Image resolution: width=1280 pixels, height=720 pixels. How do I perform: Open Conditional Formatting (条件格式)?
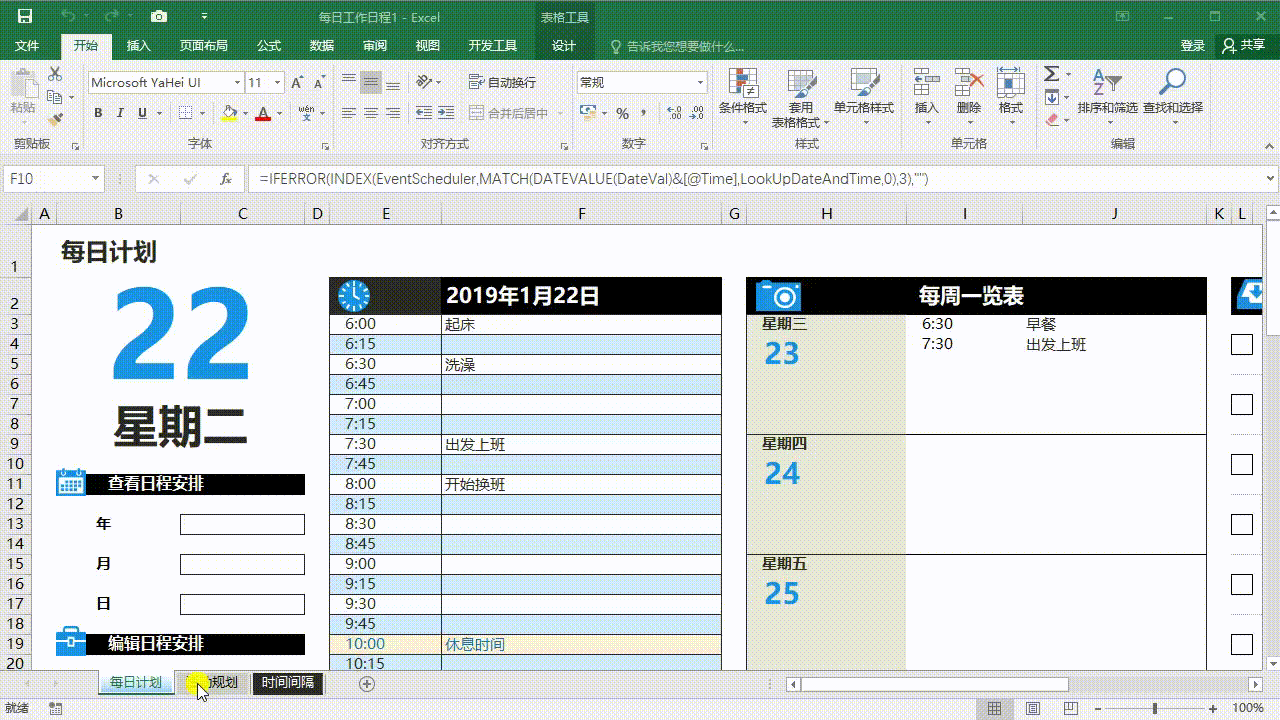click(743, 98)
